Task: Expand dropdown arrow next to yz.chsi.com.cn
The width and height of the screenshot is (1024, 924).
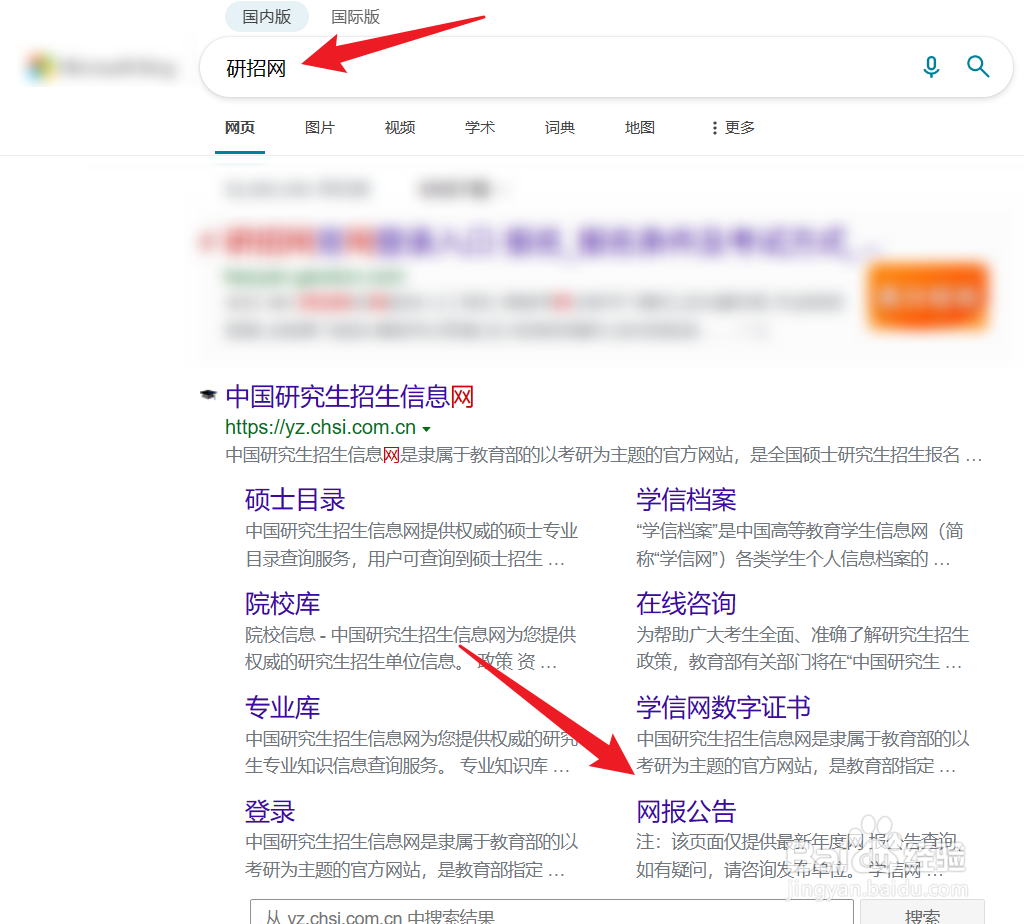Action: pyautogui.click(x=426, y=429)
